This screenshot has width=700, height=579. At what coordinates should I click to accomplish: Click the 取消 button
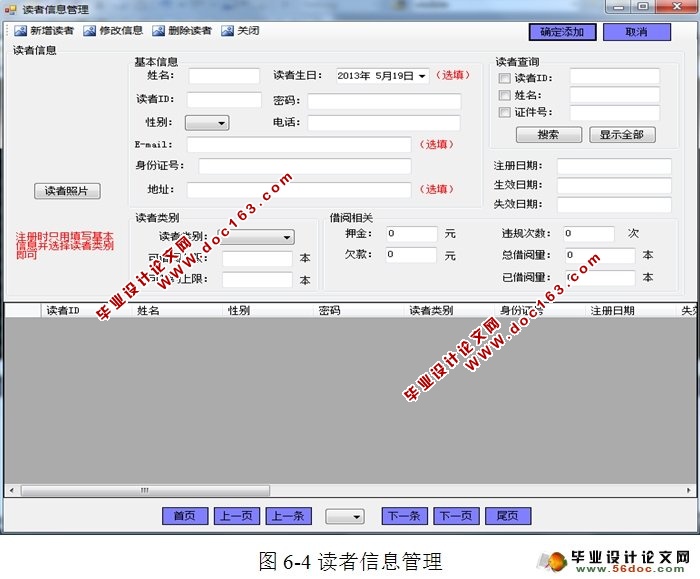[637, 32]
